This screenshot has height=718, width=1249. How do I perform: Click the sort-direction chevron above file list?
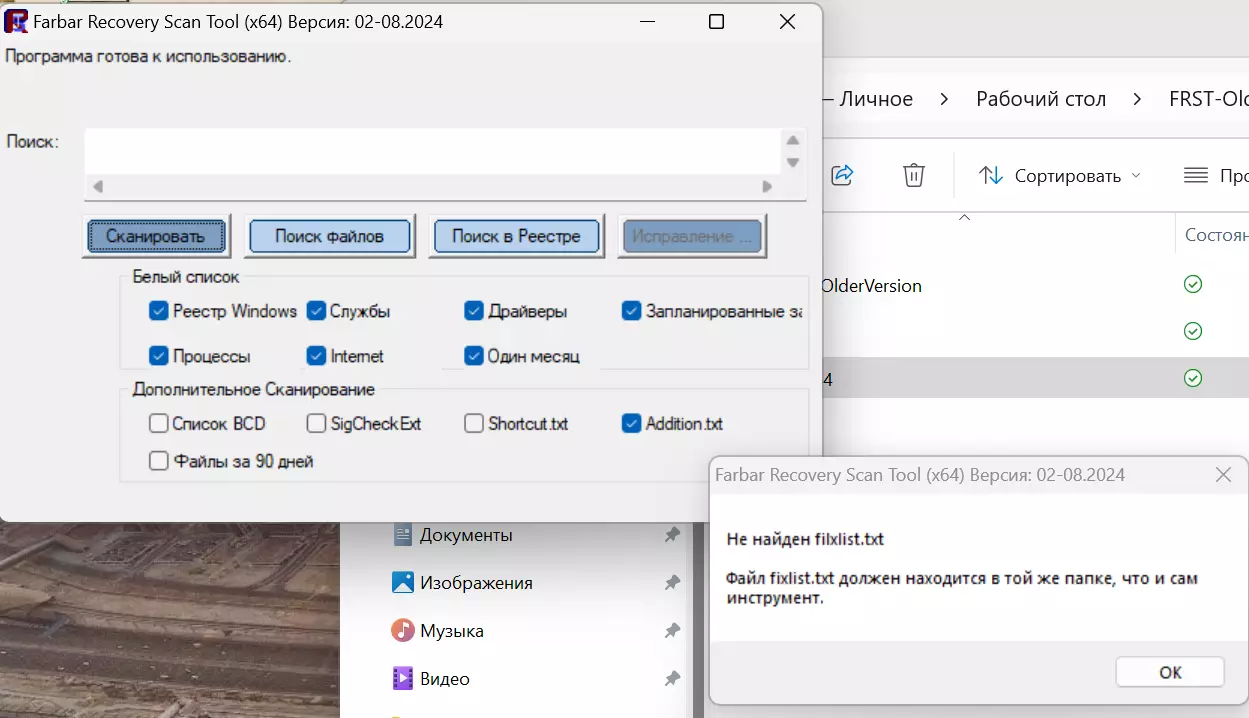pos(964,217)
